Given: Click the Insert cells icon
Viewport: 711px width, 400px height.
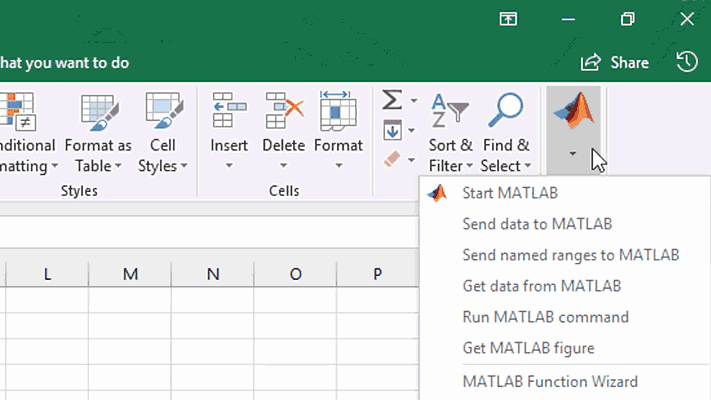Looking at the screenshot, I should 229,112.
